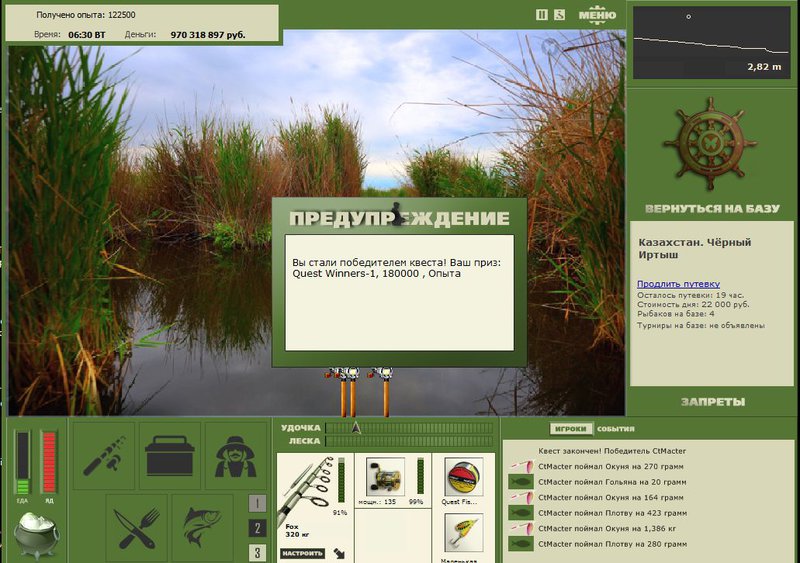Click the Продлить путевку link

coord(678,284)
